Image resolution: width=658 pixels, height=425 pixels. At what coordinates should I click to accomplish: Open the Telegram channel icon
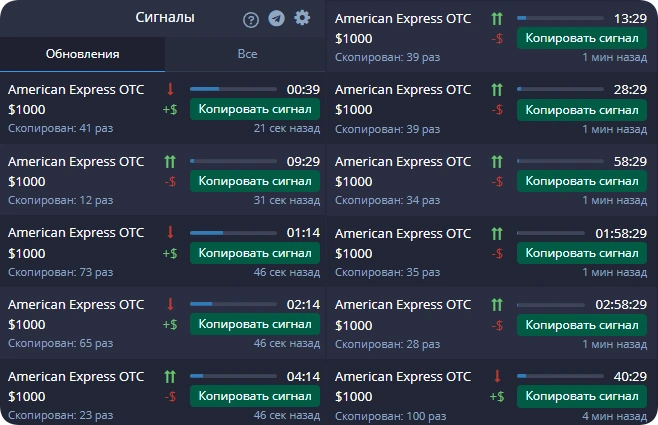point(276,18)
